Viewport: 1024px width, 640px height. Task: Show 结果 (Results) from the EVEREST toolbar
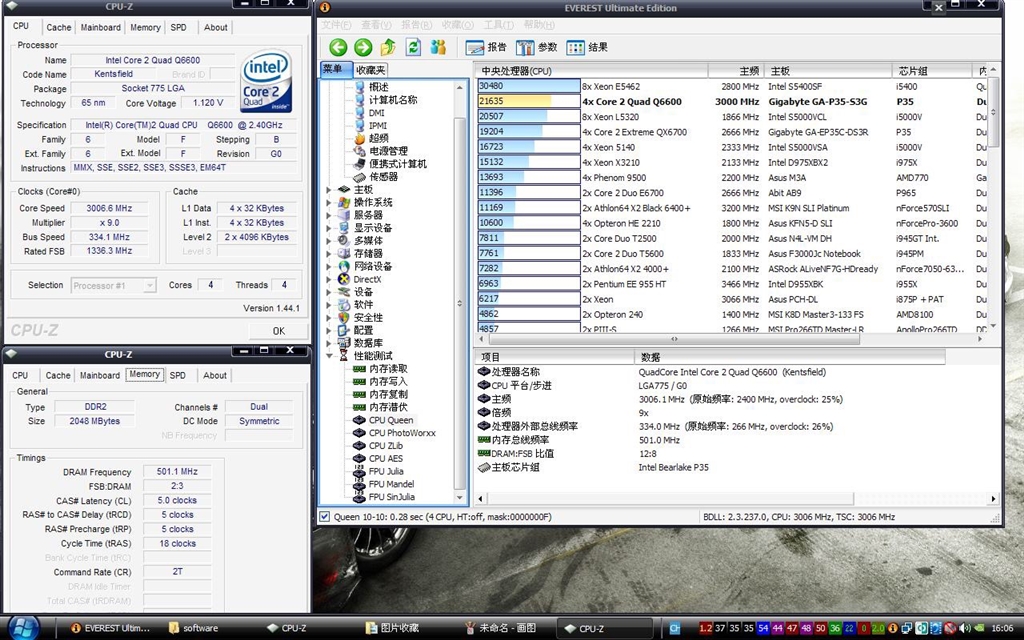[587, 47]
